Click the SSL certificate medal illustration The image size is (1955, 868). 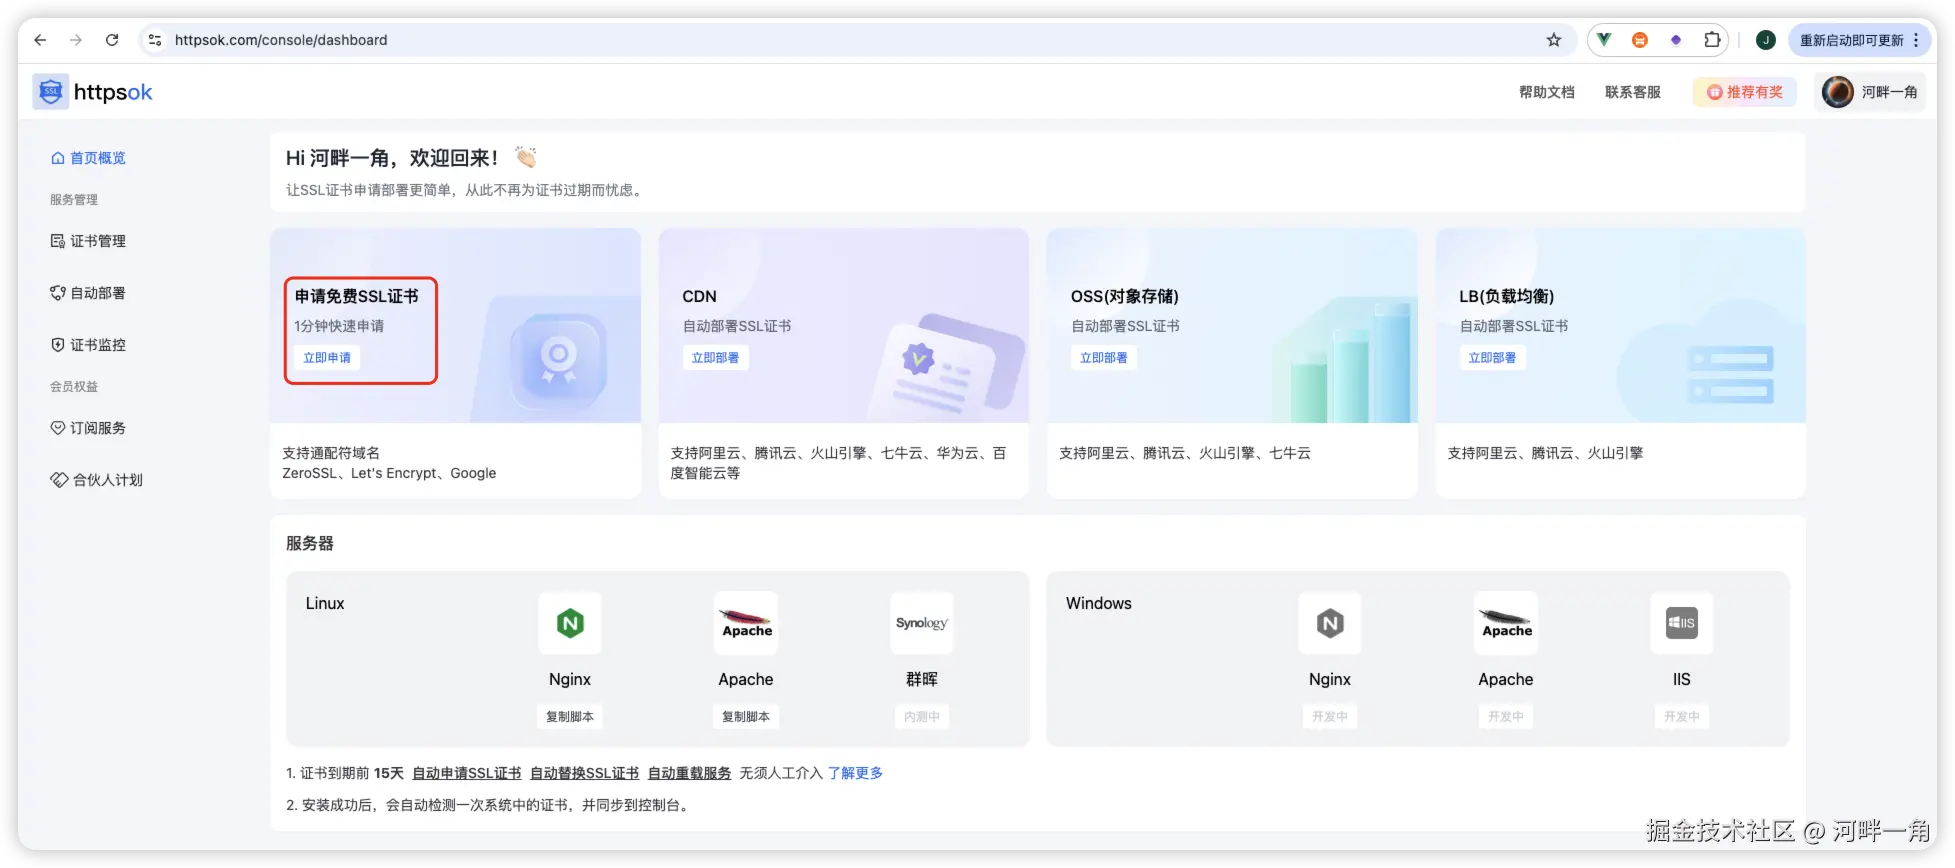tap(558, 362)
